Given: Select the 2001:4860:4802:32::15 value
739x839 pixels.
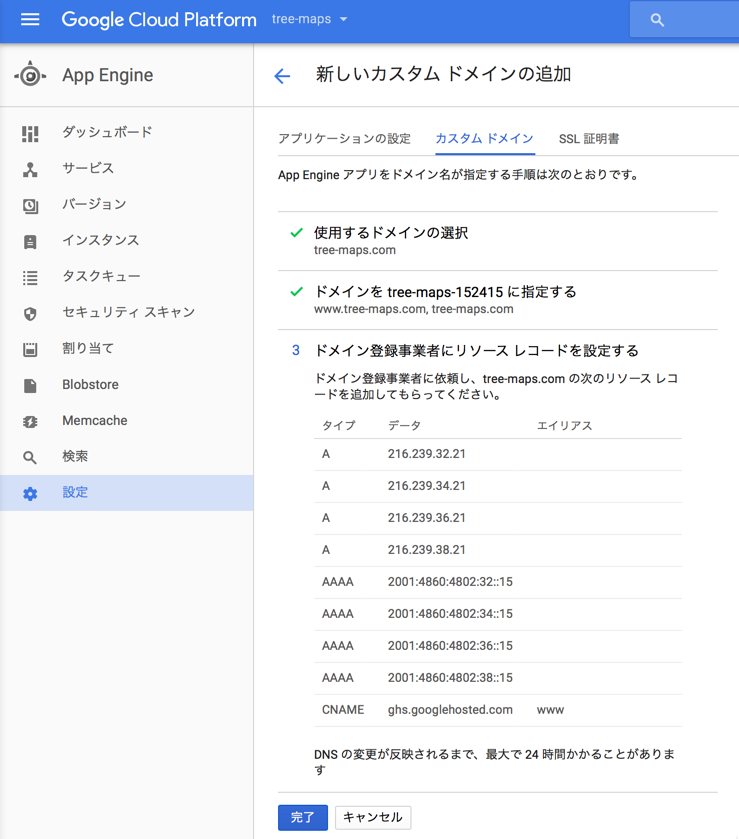Looking at the screenshot, I should 450,582.
